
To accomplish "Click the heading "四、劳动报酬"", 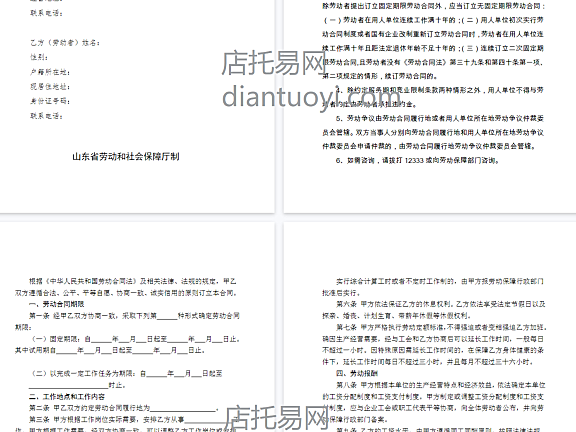I will [357, 374].
